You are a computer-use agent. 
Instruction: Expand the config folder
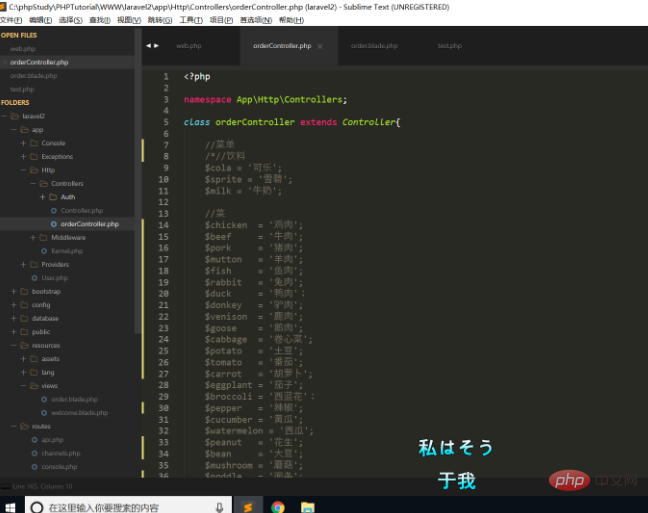(14, 305)
